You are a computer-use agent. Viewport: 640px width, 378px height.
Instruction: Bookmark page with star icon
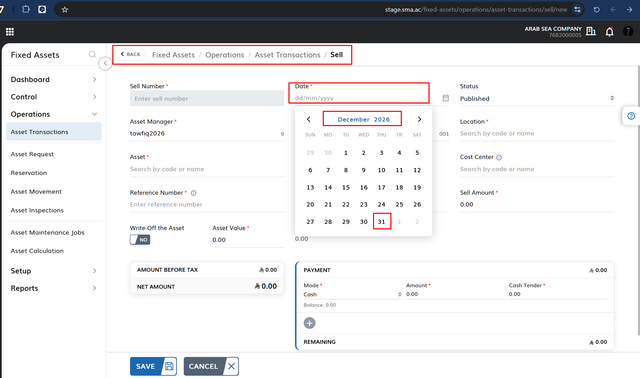[65, 9]
